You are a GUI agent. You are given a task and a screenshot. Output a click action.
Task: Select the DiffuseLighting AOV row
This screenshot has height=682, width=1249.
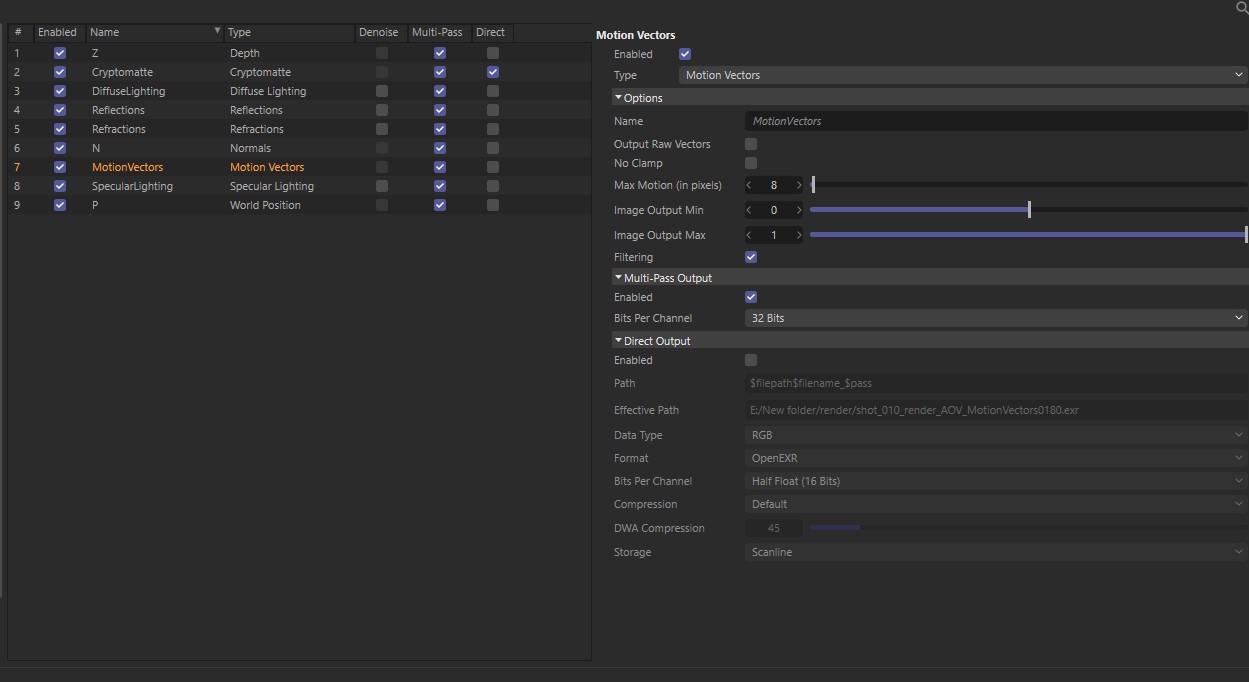(x=128, y=91)
